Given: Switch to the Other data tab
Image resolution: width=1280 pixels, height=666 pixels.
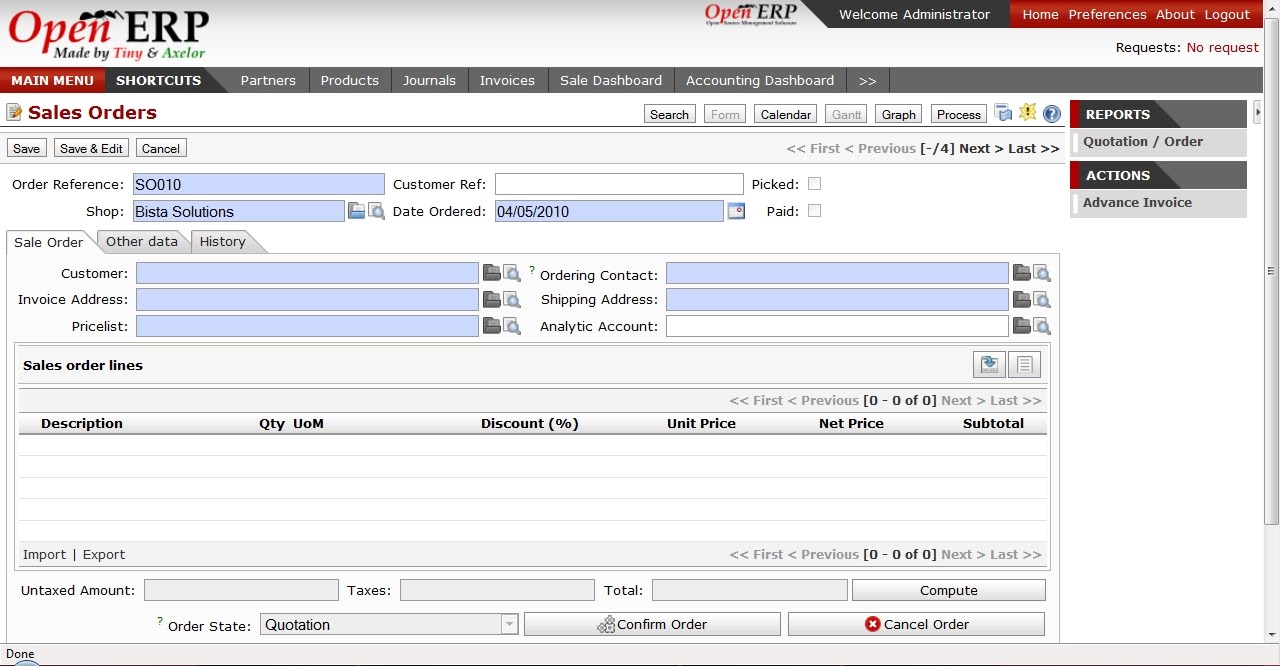Looking at the screenshot, I should tap(142, 241).
